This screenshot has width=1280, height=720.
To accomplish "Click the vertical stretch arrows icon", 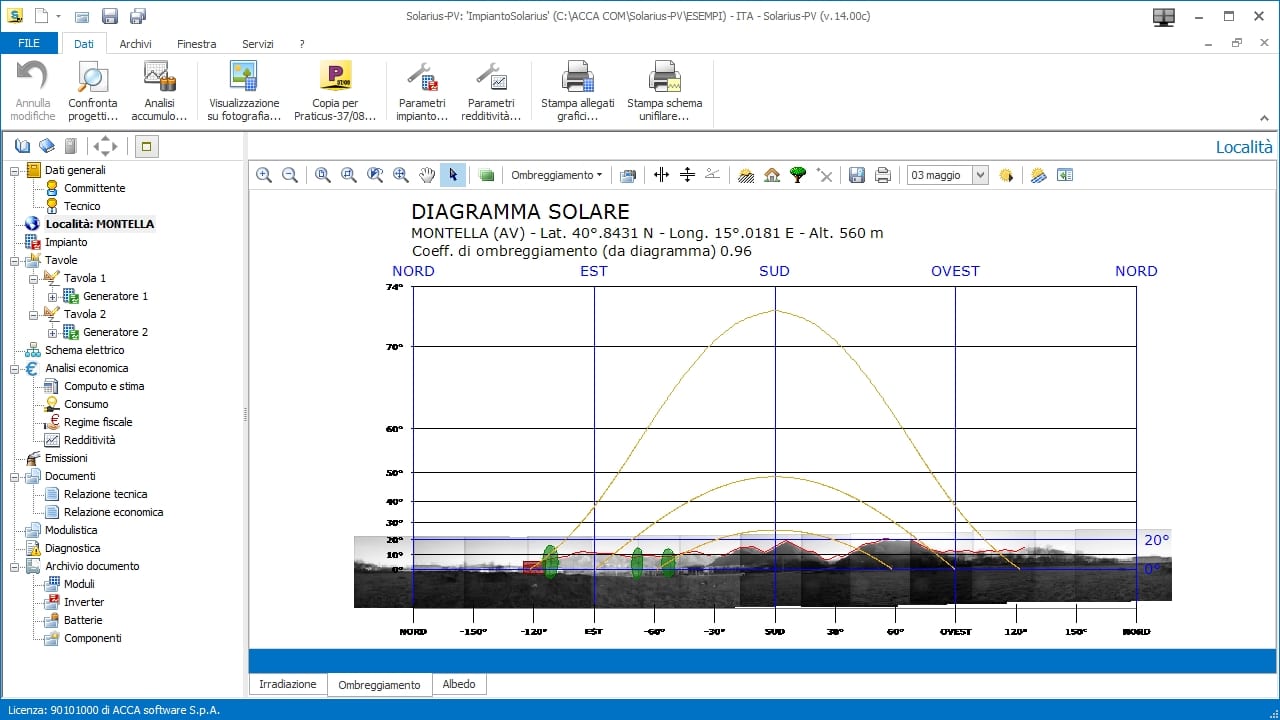I will click(687, 175).
